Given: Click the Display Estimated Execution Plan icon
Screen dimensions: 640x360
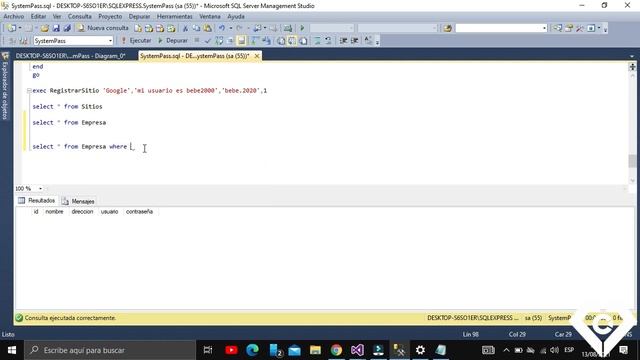Looking at the screenshot, I should tap(219, 41).
